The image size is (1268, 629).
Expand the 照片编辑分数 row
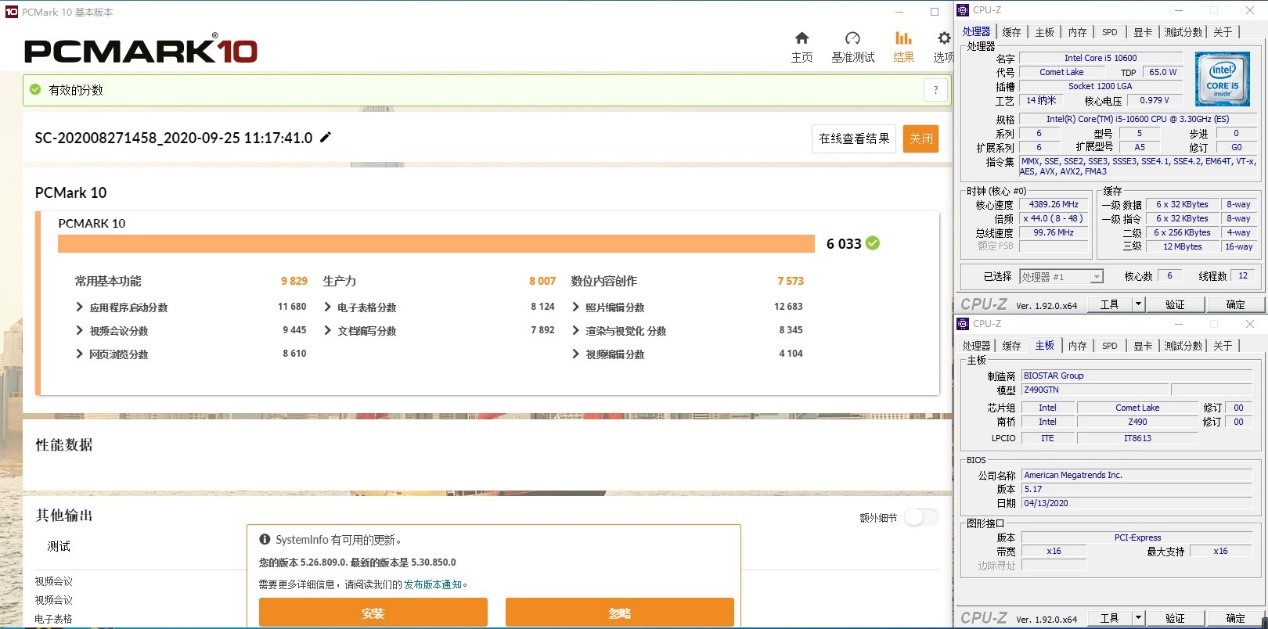(x=576, y=307)
